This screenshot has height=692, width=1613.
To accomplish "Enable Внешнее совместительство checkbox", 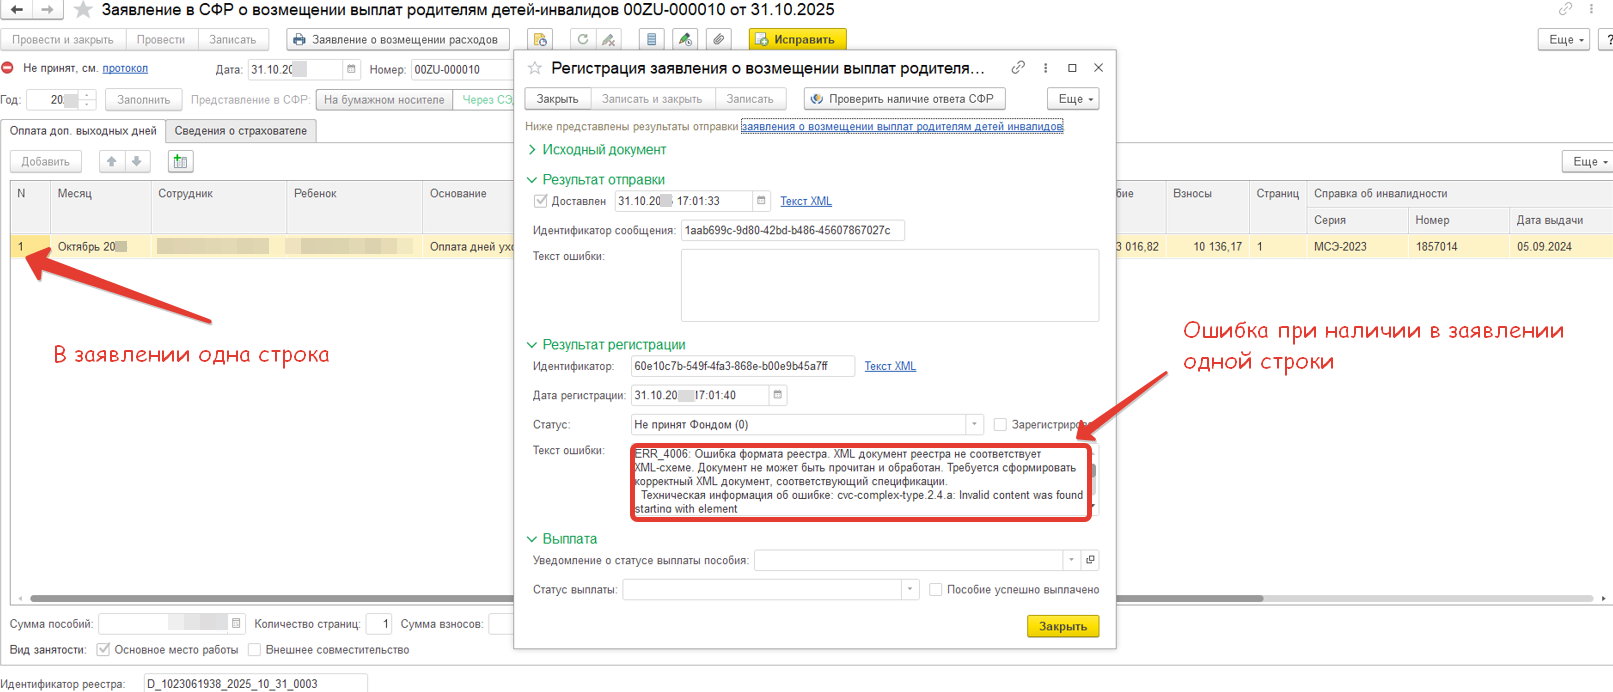I will point(255,650).
